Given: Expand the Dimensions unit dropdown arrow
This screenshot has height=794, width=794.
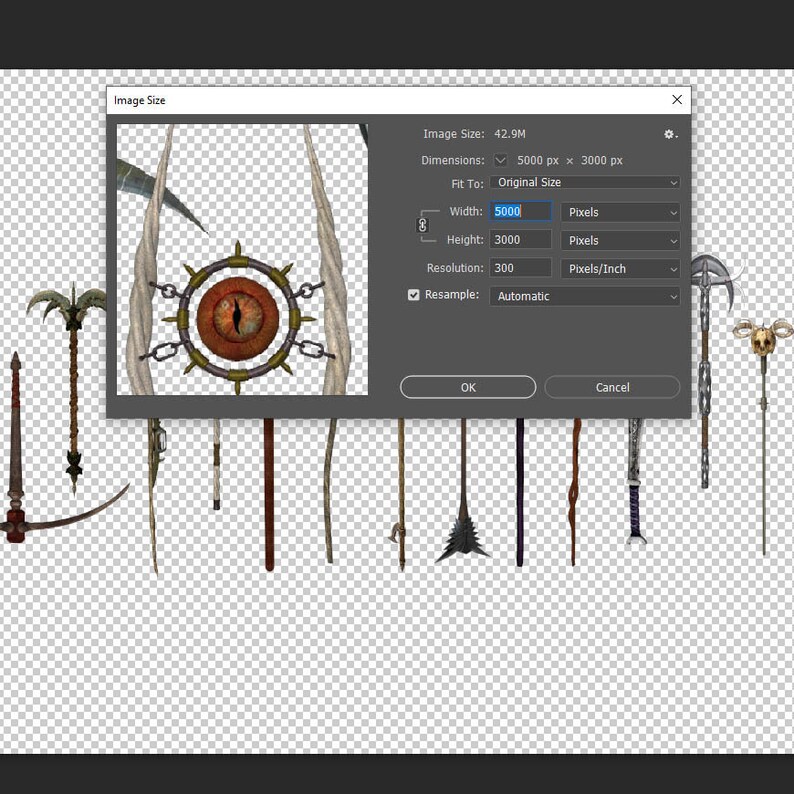Looking at the screenshot, I should pyautogui.click(x=500, y=161).
